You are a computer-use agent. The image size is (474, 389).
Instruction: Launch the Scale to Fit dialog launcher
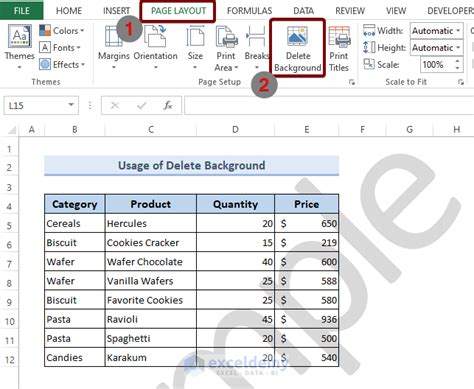coord(461,82)
